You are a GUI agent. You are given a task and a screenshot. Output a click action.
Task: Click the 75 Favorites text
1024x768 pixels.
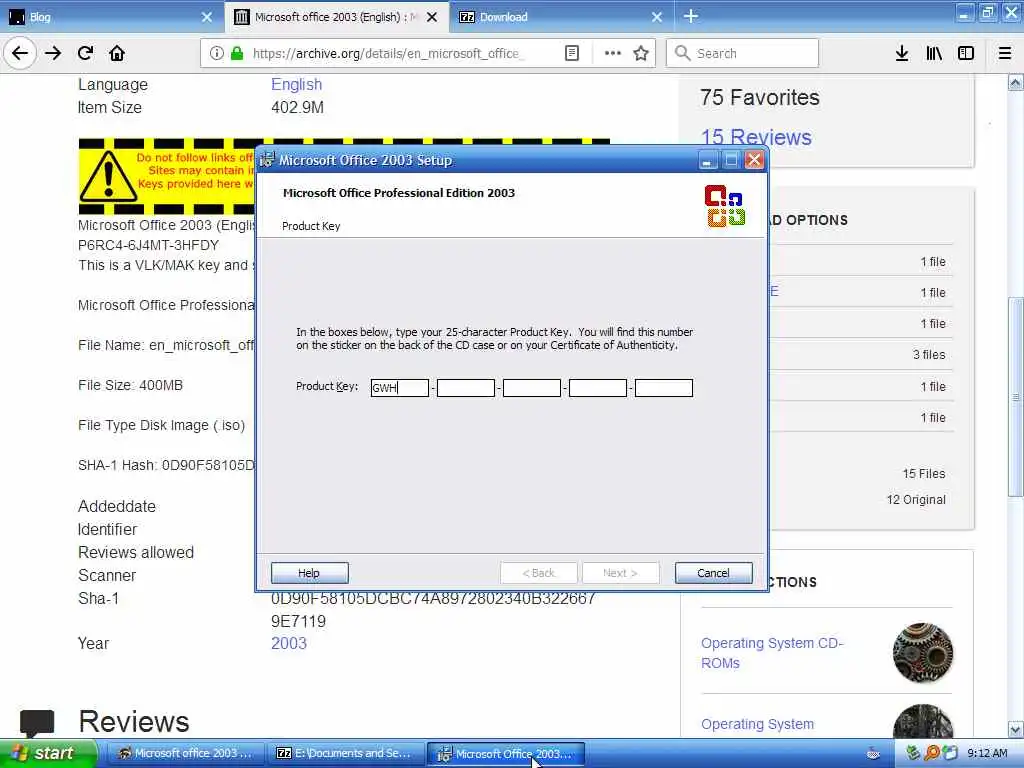(x=760, y=97)
